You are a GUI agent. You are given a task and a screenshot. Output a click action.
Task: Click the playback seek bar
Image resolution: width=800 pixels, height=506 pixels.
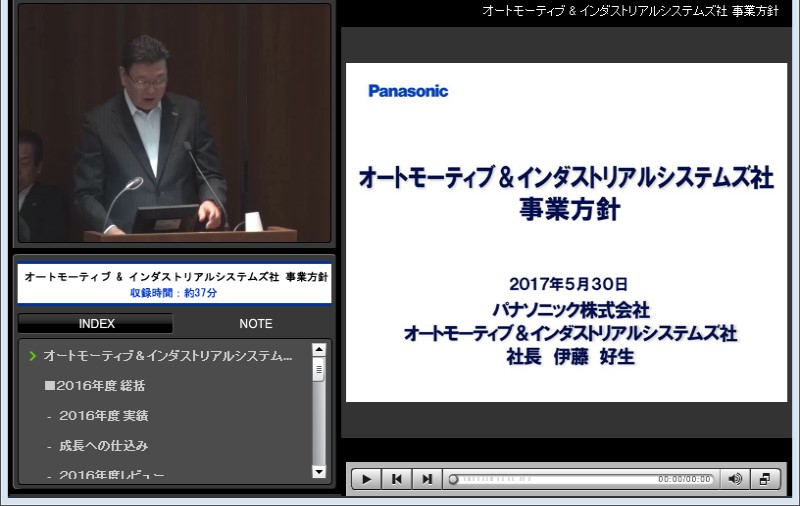[x=550, y=479]
